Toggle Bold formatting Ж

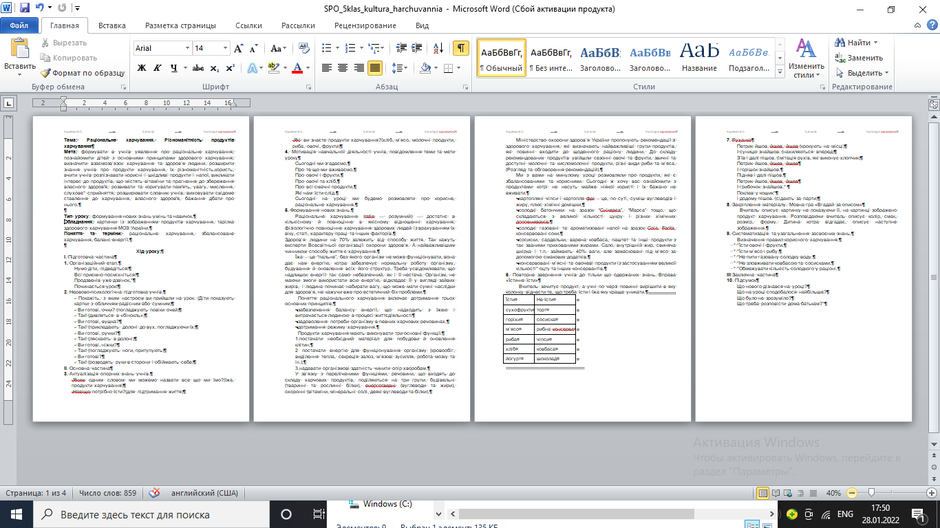coord(141,68)
